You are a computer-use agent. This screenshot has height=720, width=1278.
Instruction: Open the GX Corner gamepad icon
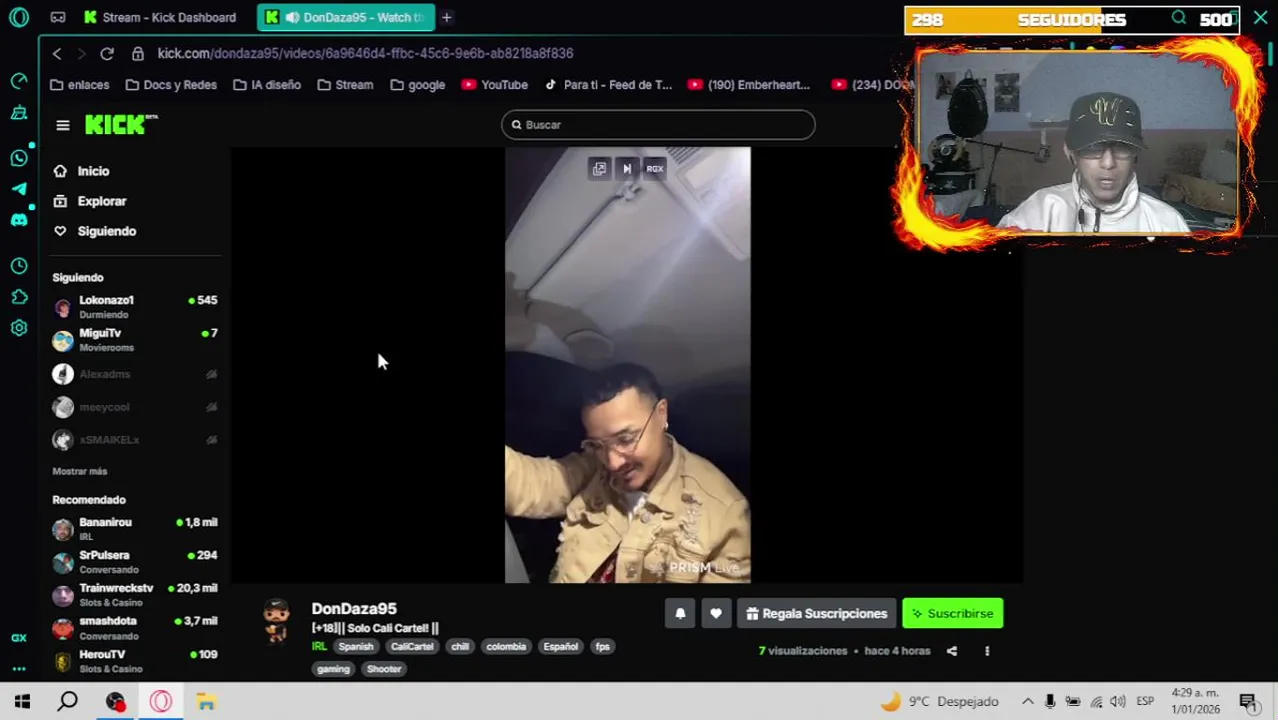[x=58, y=17]
